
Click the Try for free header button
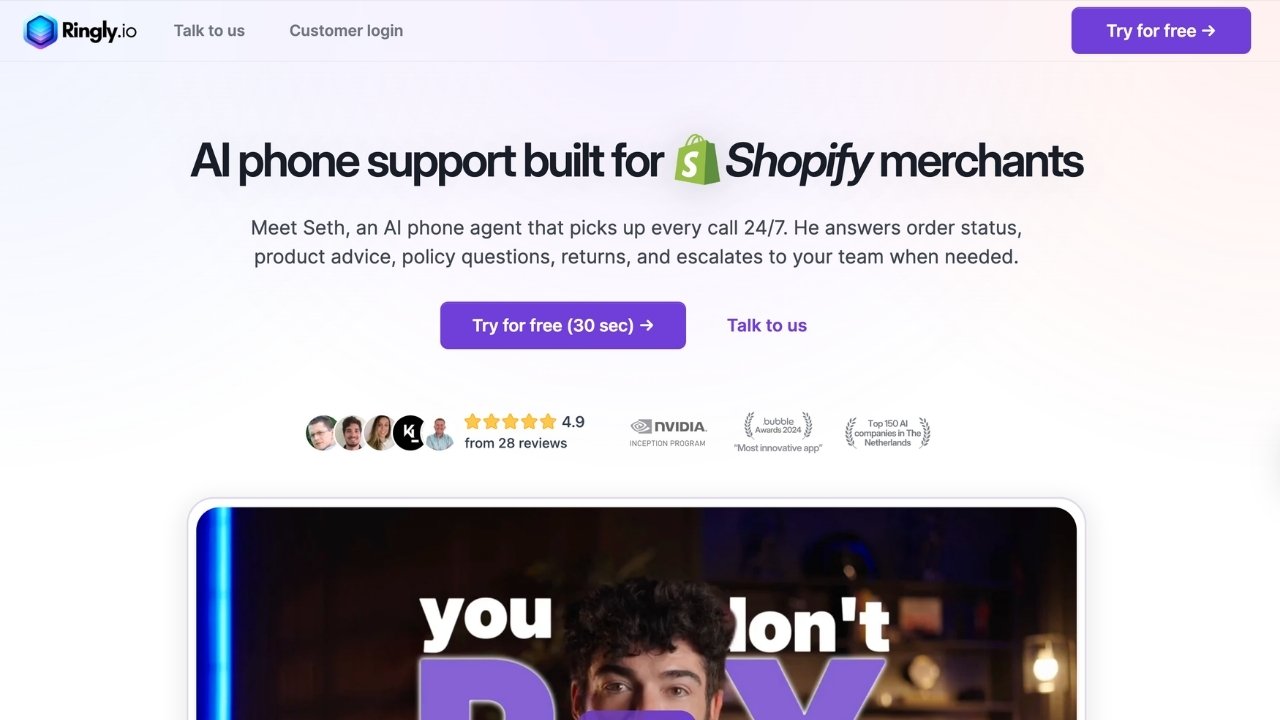(x=1161, y=31)
